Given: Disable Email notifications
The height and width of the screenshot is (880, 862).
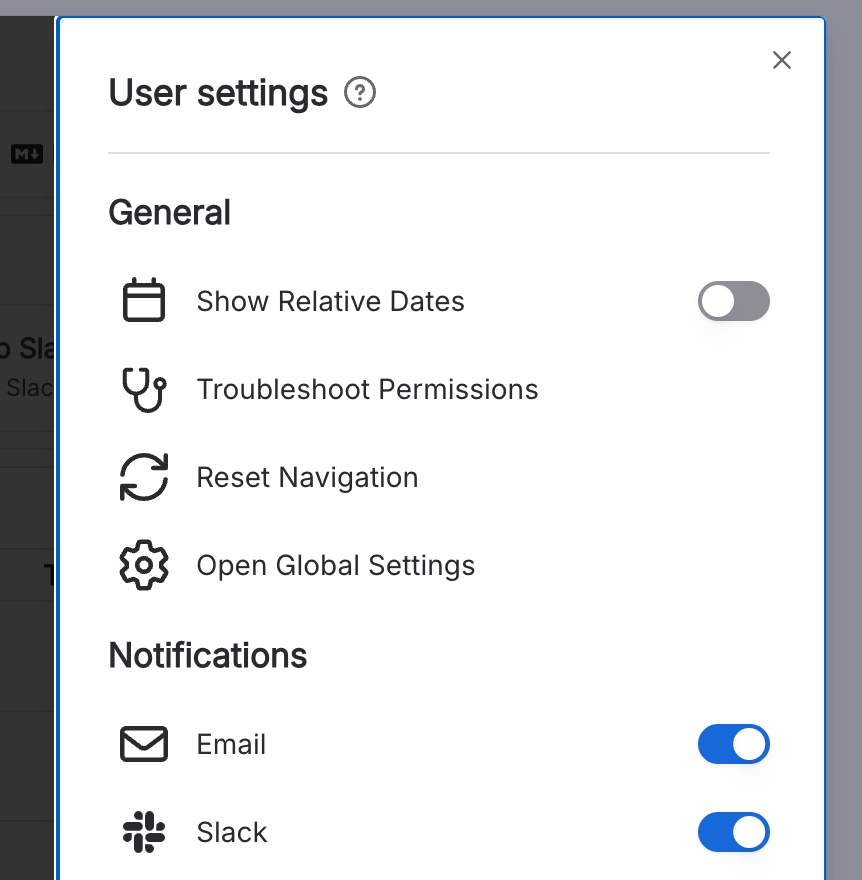Looking at the screenshot, I should 734,744.
